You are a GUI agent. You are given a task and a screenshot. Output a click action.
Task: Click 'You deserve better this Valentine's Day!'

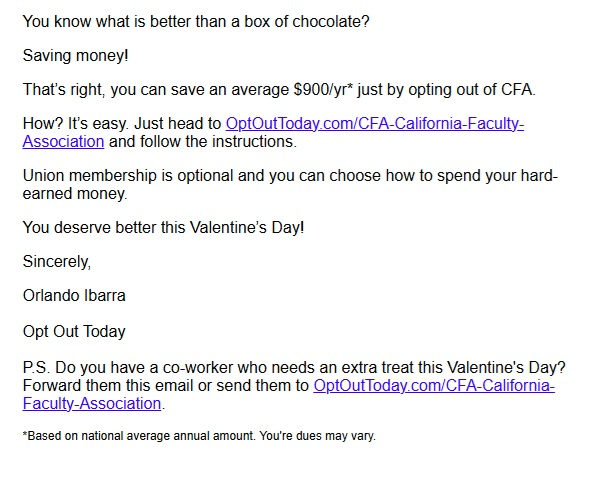point(163,228)
